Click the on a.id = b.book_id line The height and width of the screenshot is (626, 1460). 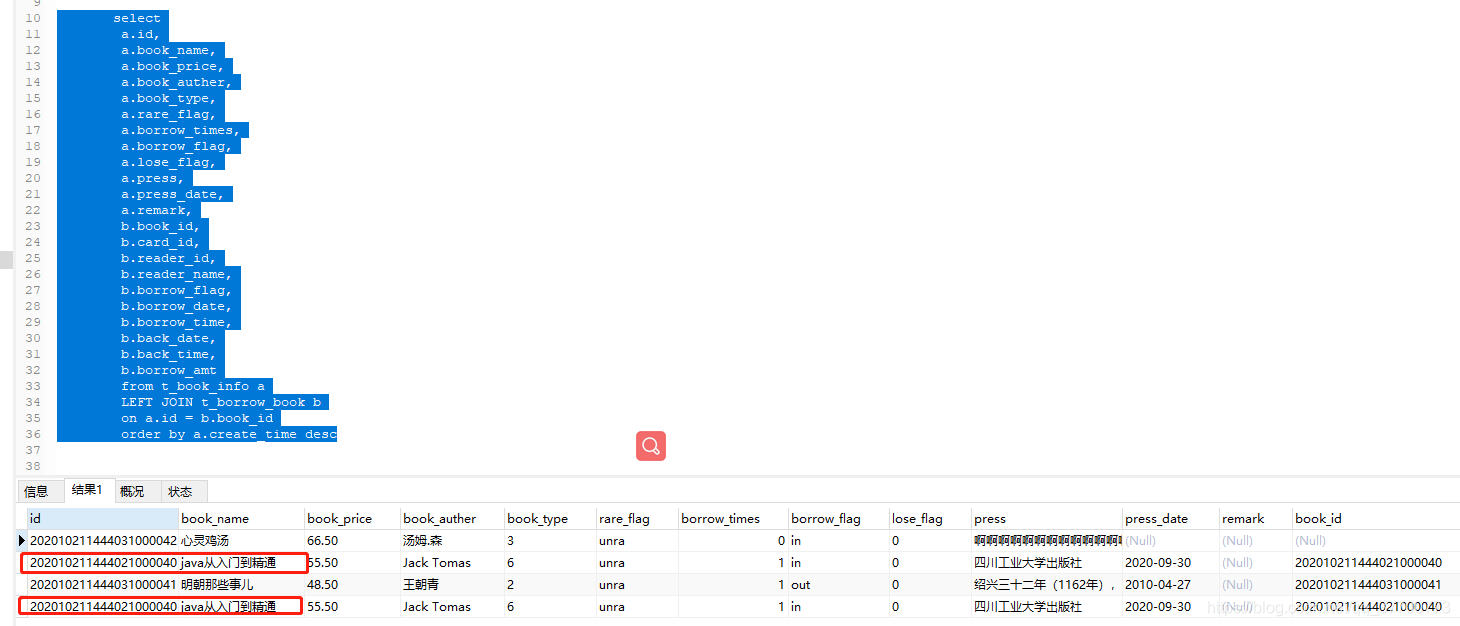pyautogui.click(x=197, y=418)
